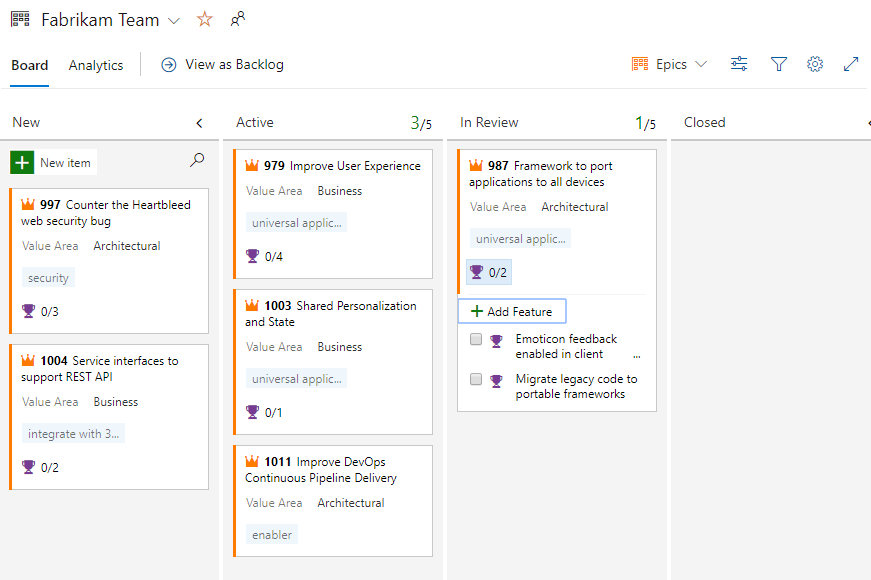Open the Fabrikam Team dropdown

pos(173,19)
